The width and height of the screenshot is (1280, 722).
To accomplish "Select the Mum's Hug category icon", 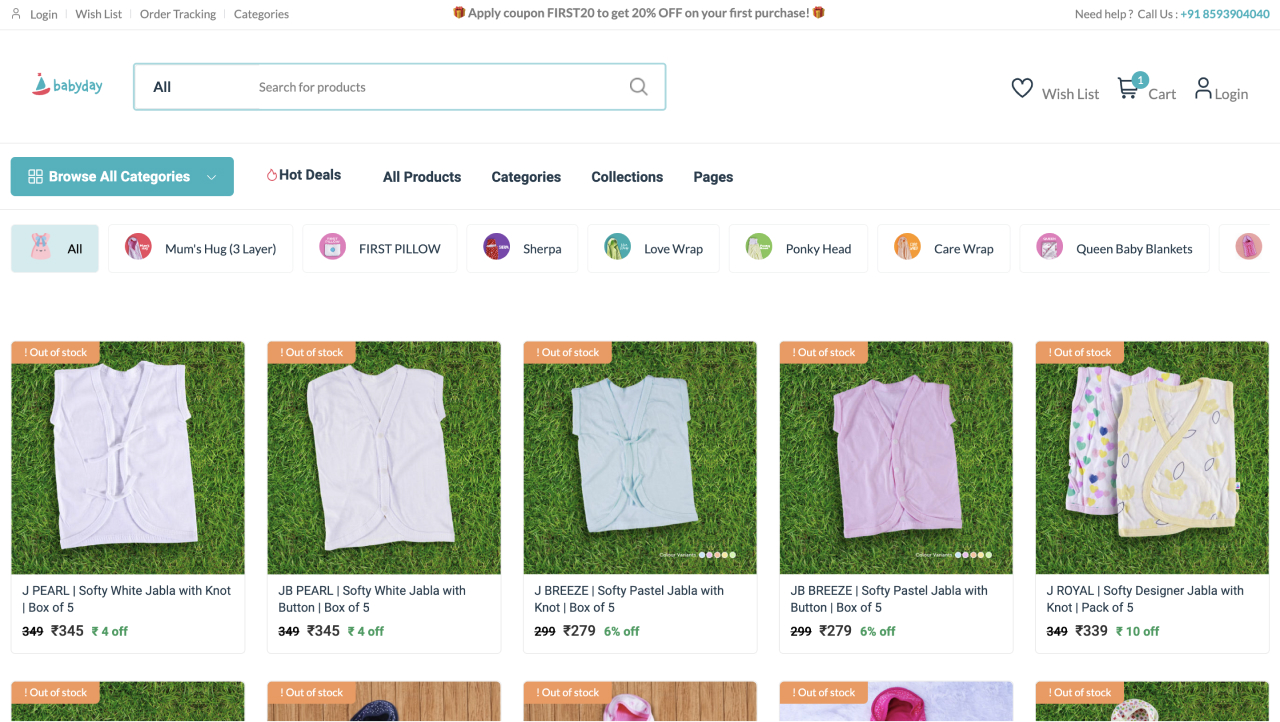I will [138, 247].
